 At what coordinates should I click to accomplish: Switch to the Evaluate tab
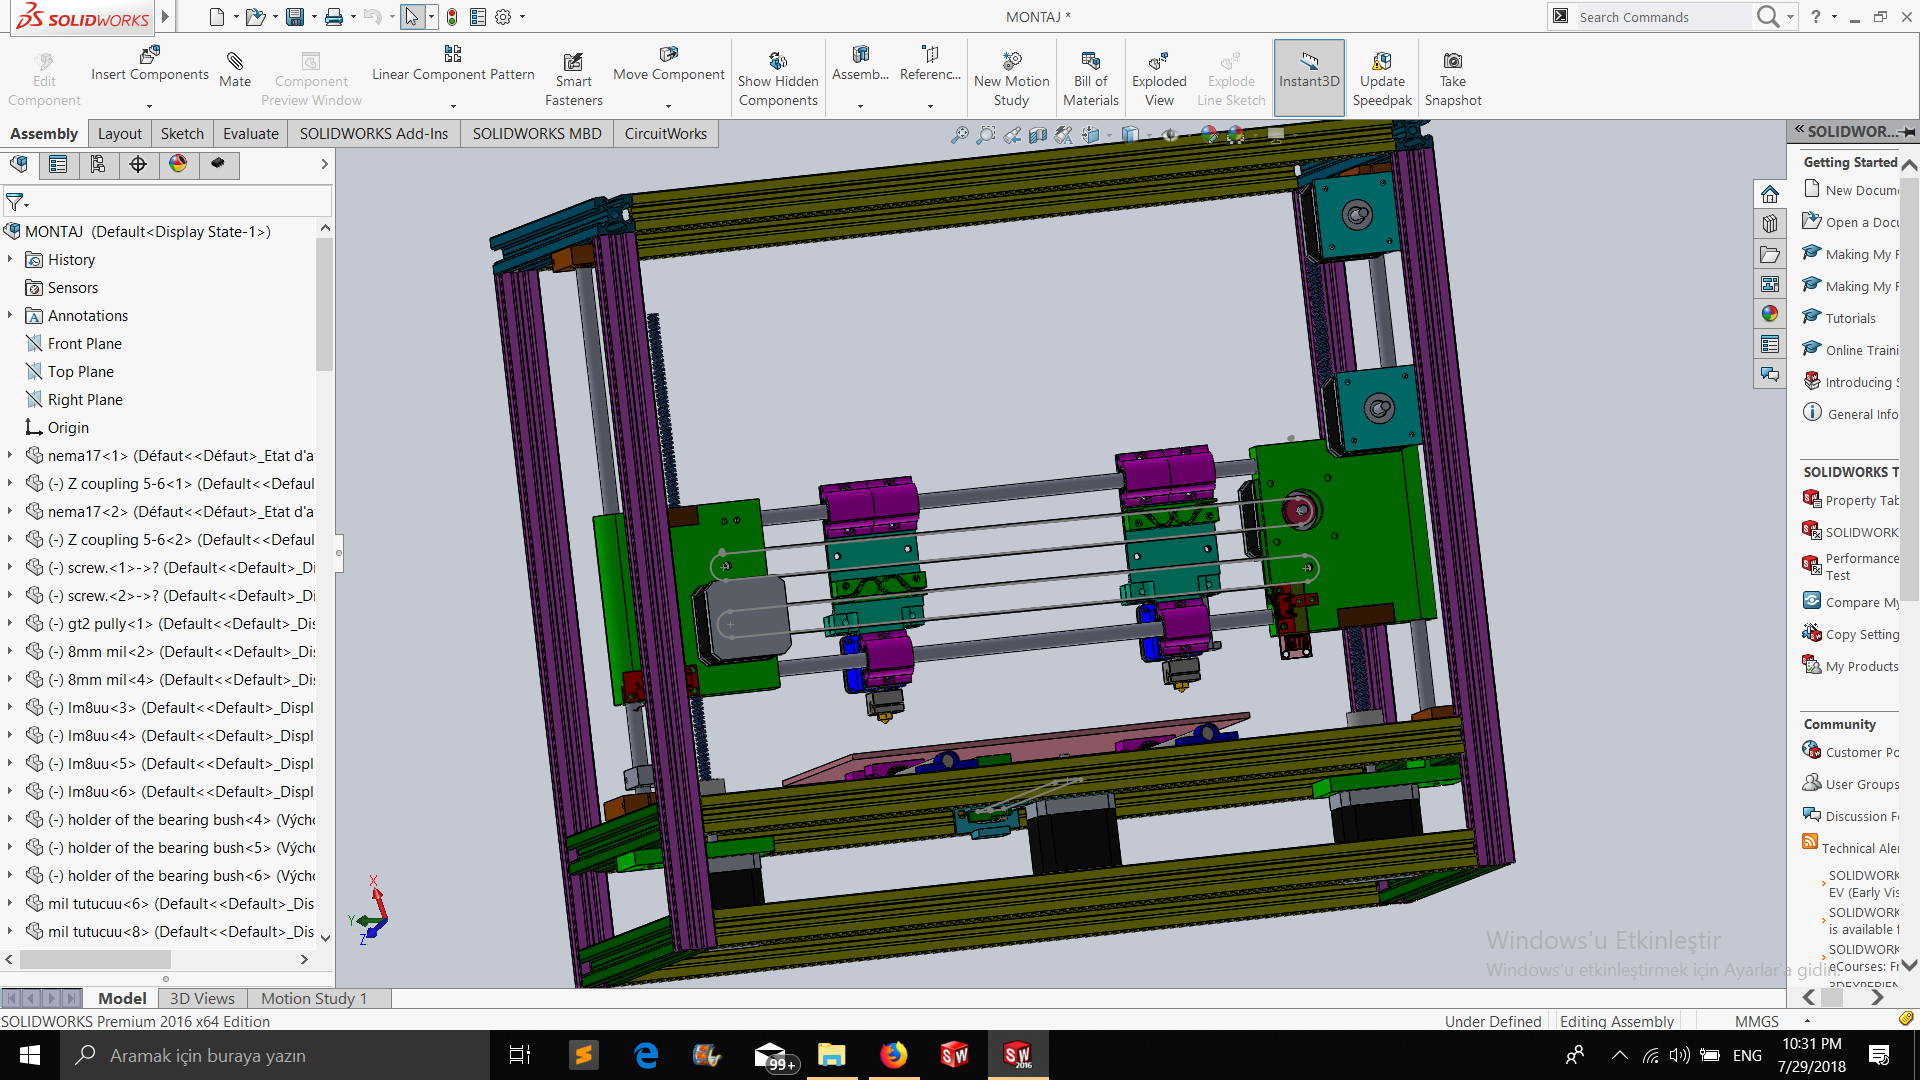coord(251,133)
